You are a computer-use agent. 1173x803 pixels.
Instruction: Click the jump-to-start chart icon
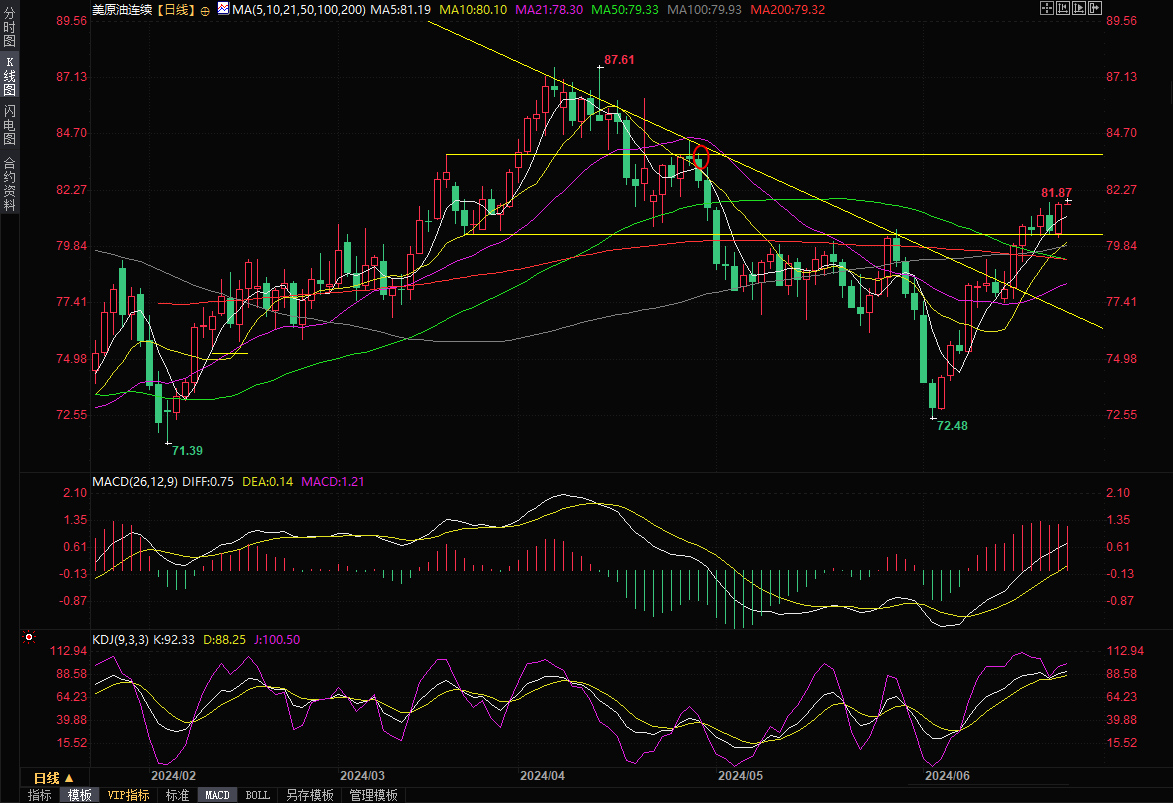coord(1064,8)
